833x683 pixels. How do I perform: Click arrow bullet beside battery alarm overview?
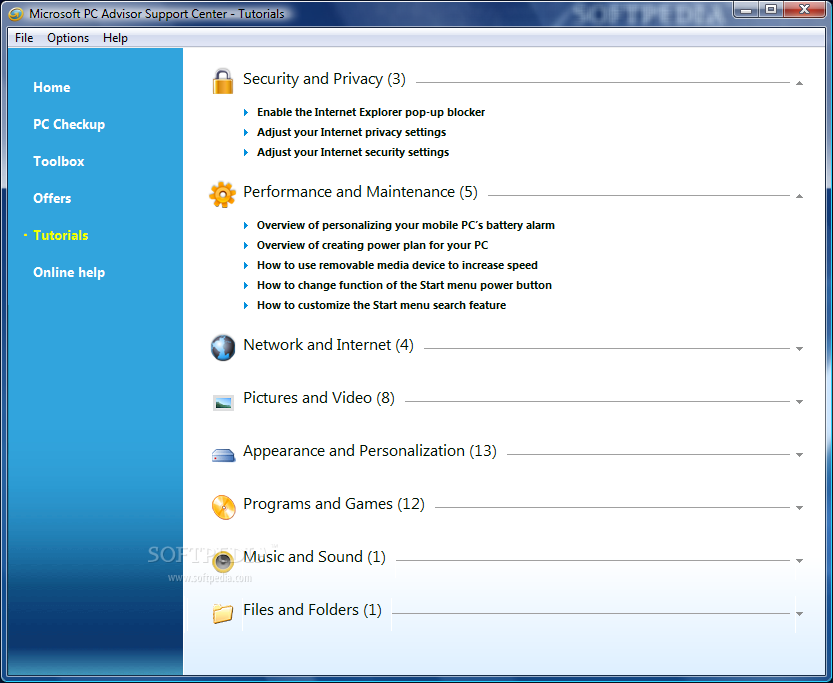246,226
